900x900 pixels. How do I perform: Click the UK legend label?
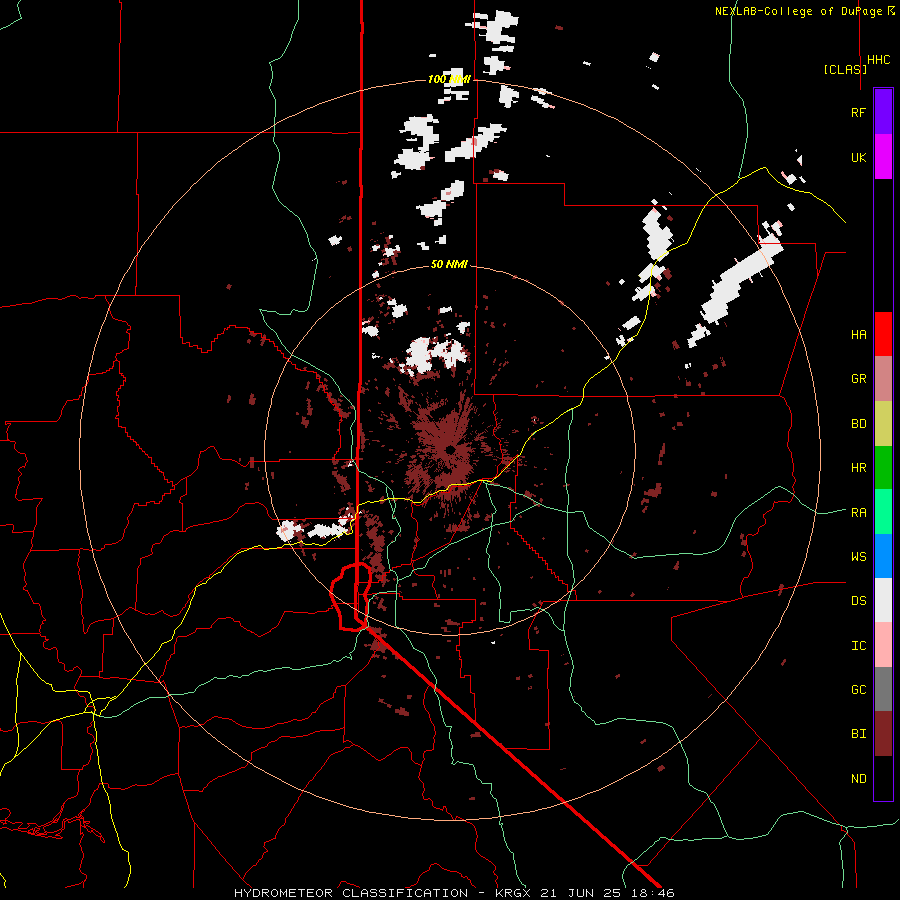click(858, 157)
